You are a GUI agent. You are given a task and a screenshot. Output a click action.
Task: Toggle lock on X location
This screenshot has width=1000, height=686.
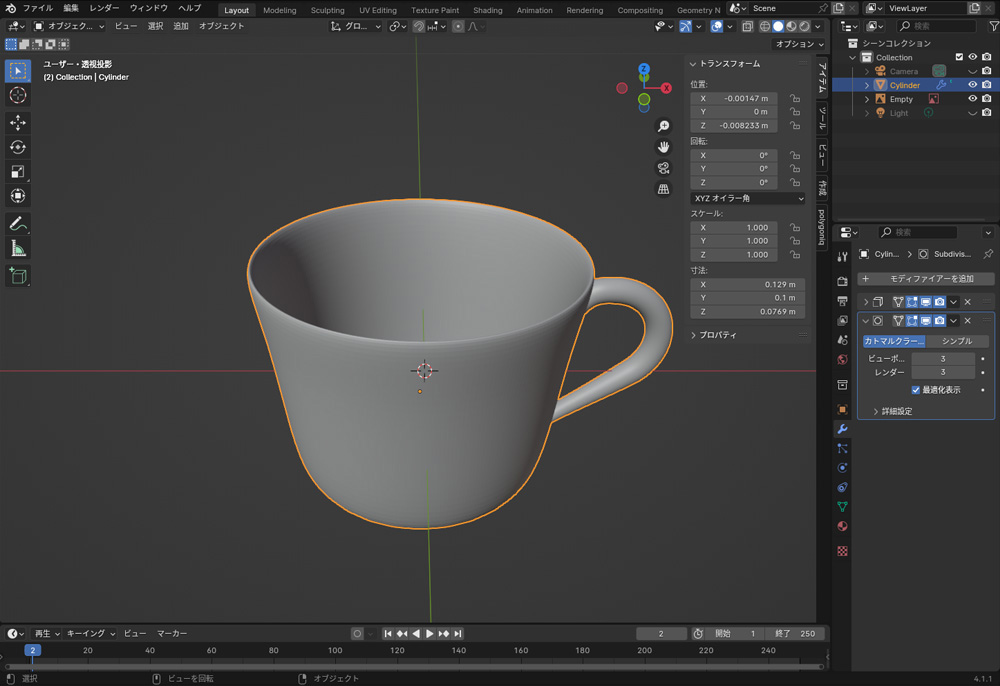[x=794, y=99]
